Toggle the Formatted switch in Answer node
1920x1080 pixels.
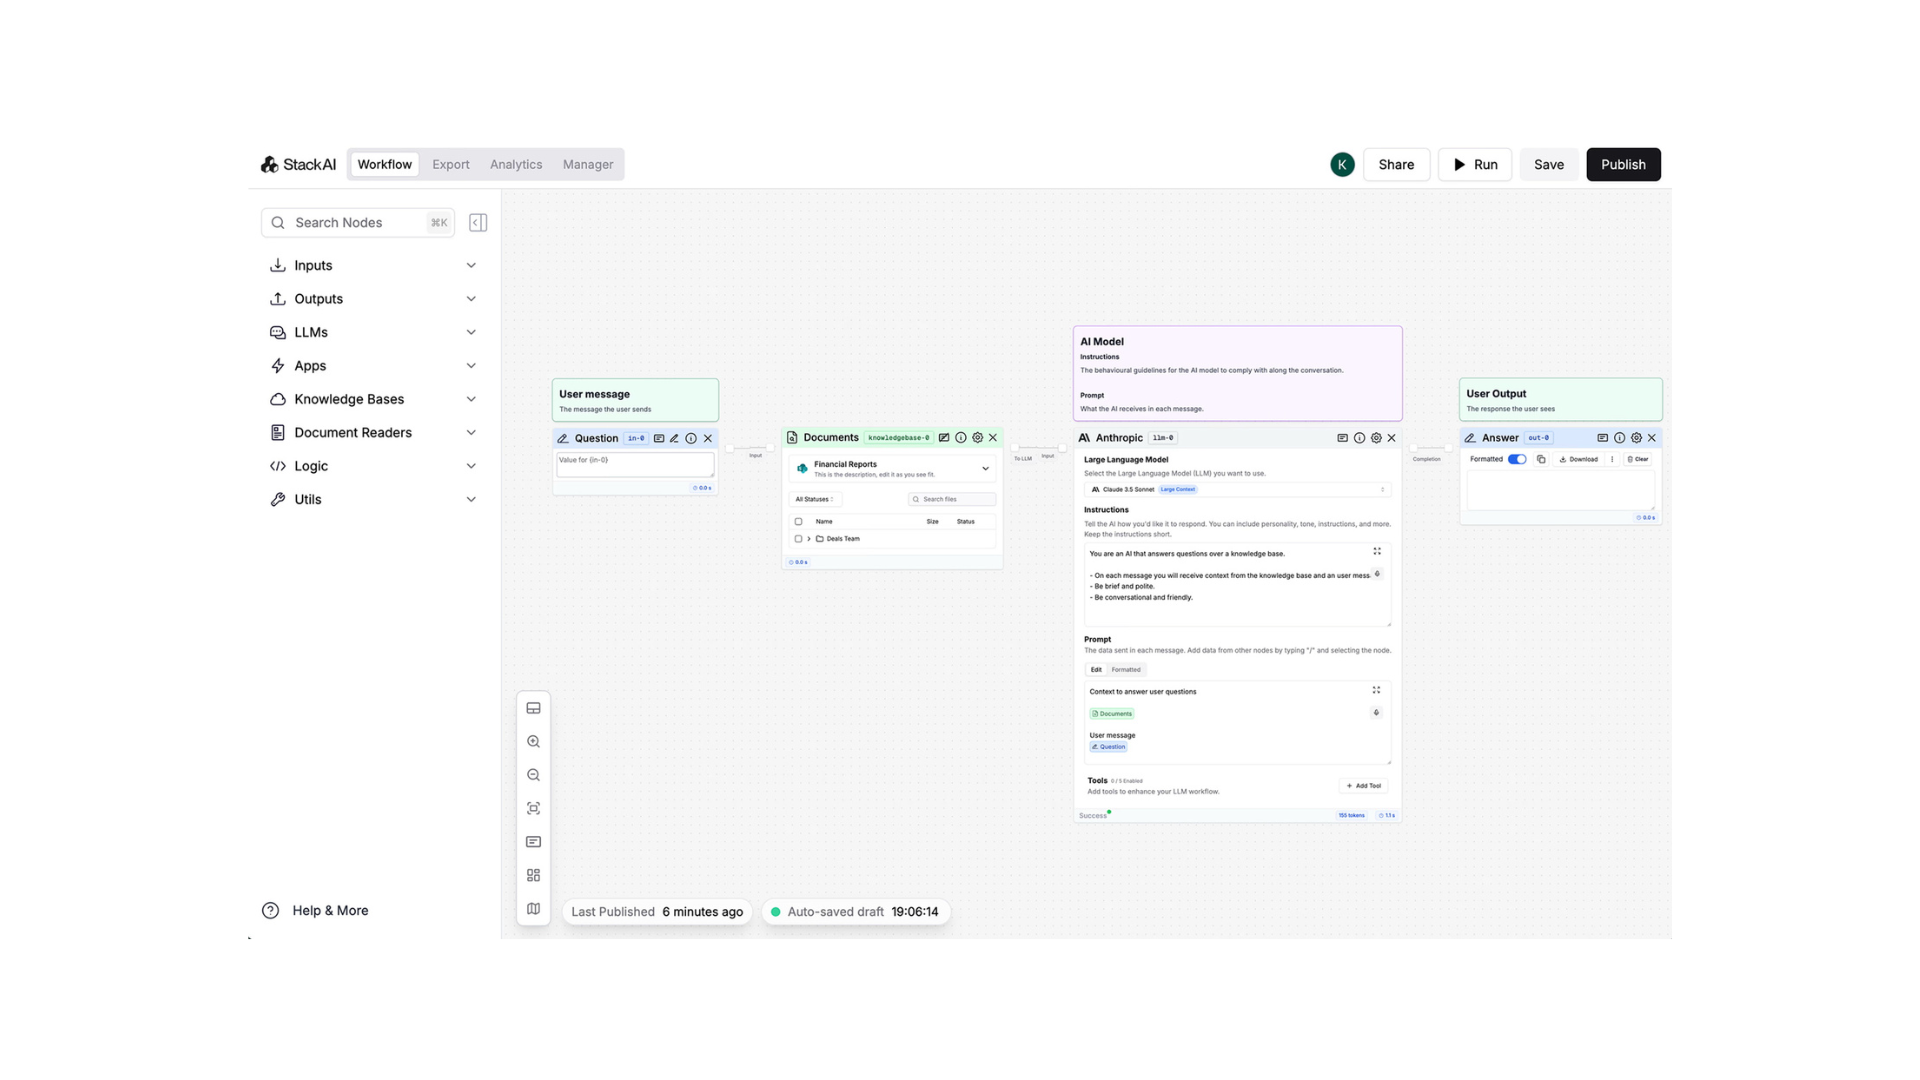click(x=1517, y=459)
